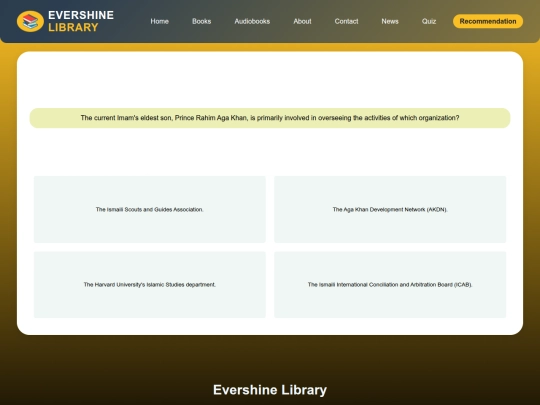Viewport: 540px width, 405px height.
Task: Click the Recommendation button
Action: 488,21
